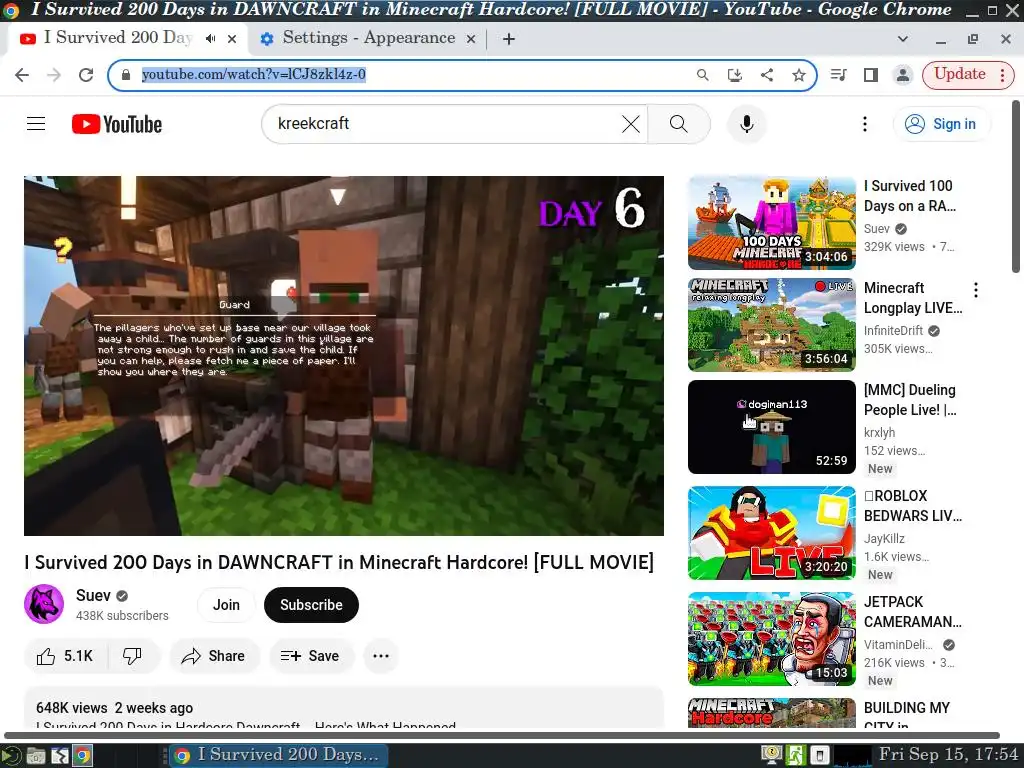Subscribe to Suev

point(312,605)
